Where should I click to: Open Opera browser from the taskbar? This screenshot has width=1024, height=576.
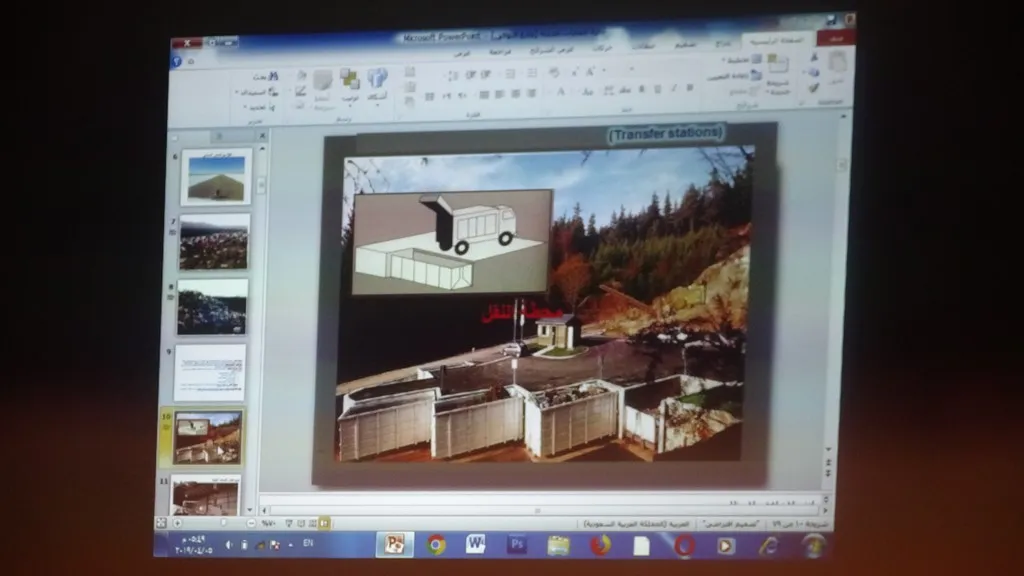(x=684, y=545)
